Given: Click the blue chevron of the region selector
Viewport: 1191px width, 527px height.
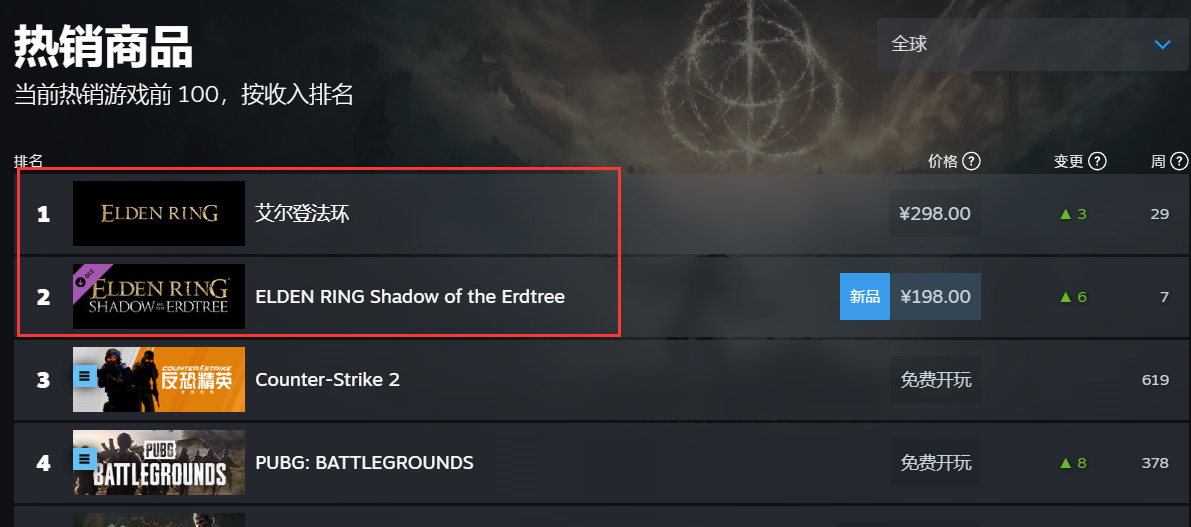Looking at the screenshot, I should [1162, 44].
